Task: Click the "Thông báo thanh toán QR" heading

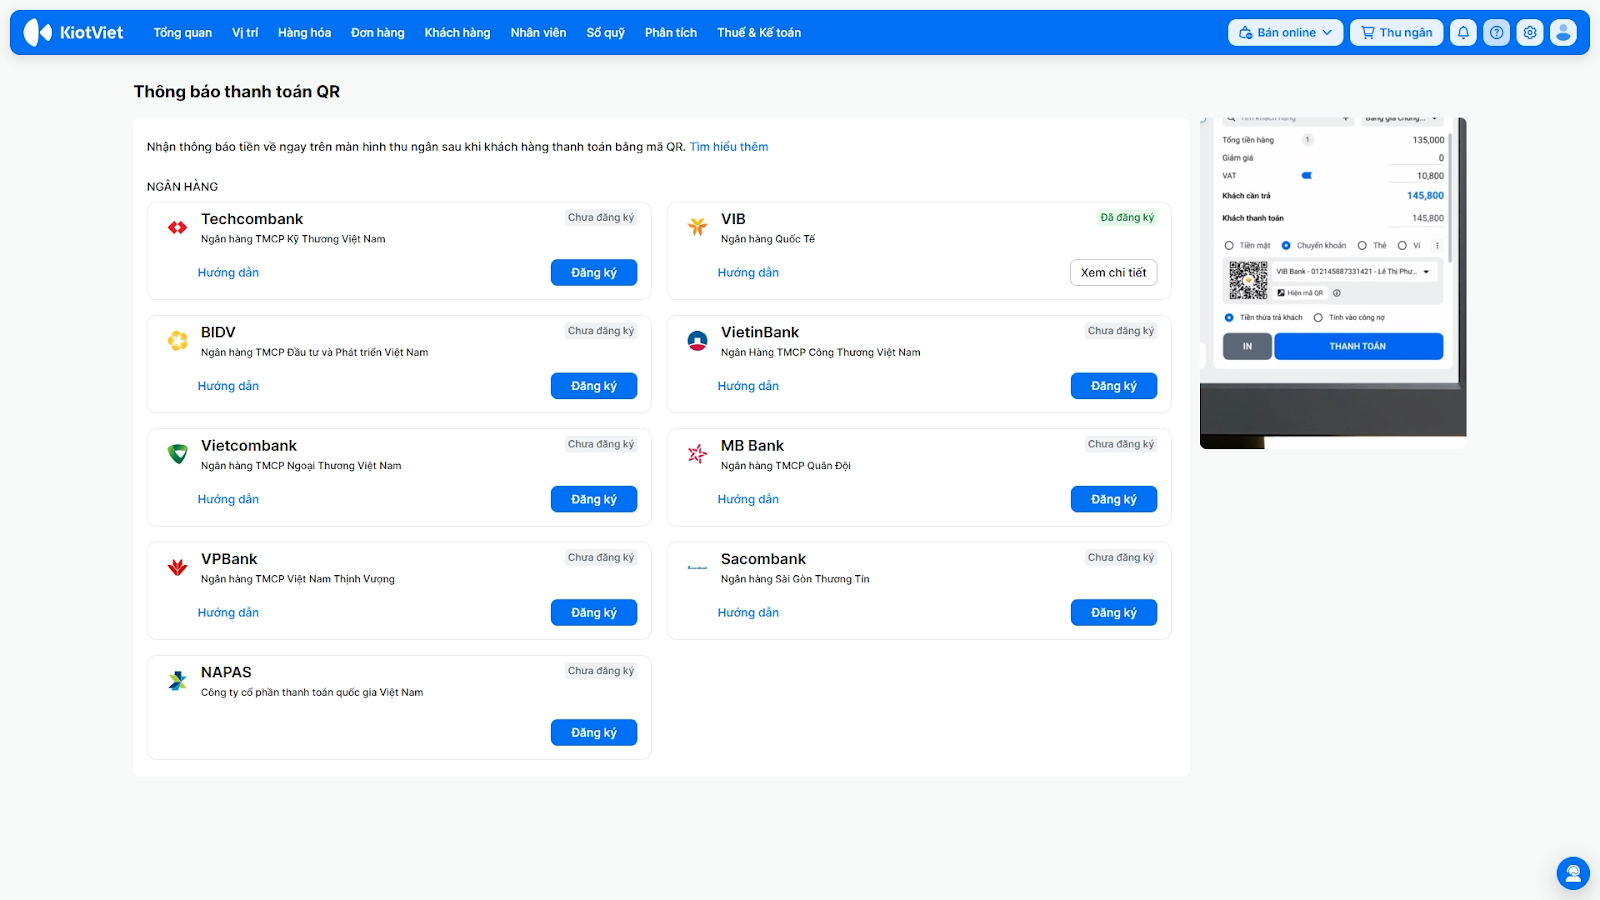Action: [237, 92]
